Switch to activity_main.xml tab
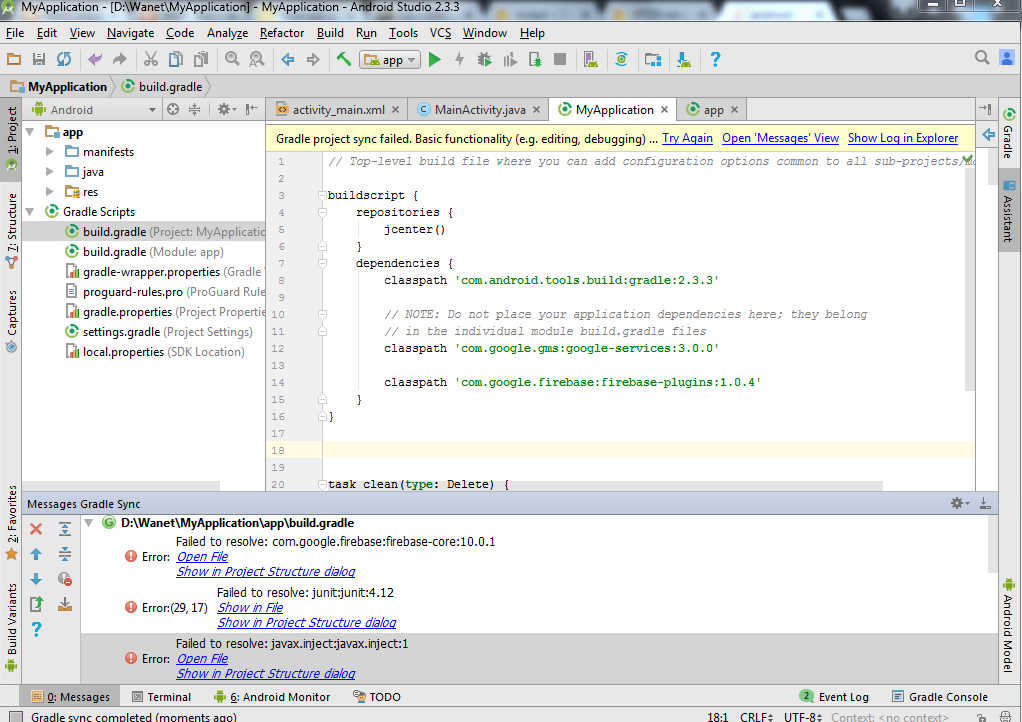This screenshot has height=722, width=1022. click(337, 109)
